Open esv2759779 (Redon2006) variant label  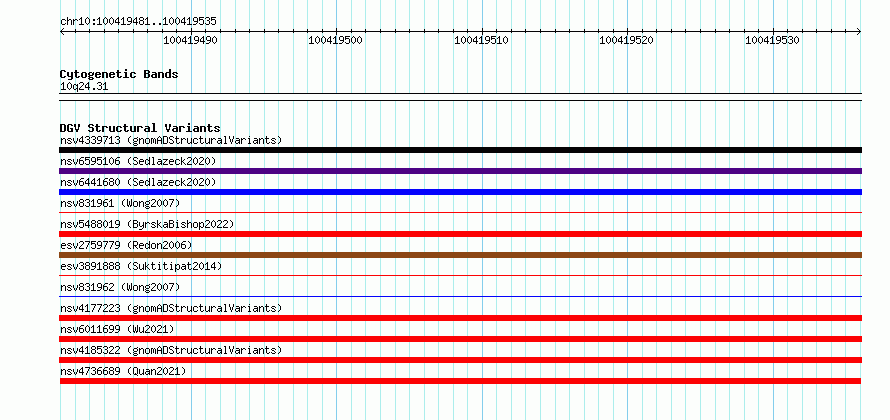(x=126, y=245)
